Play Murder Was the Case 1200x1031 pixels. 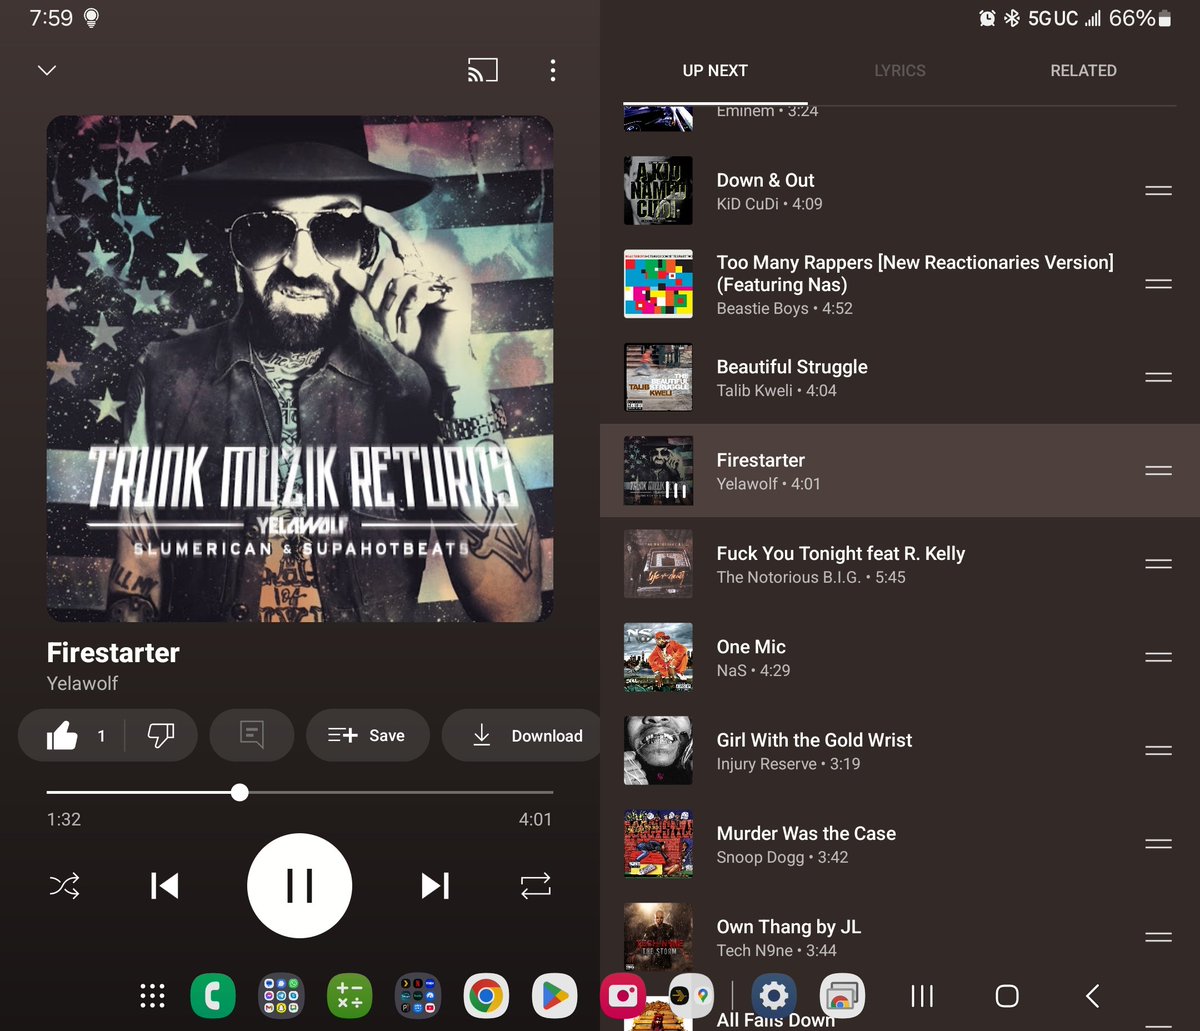[900, 844]
